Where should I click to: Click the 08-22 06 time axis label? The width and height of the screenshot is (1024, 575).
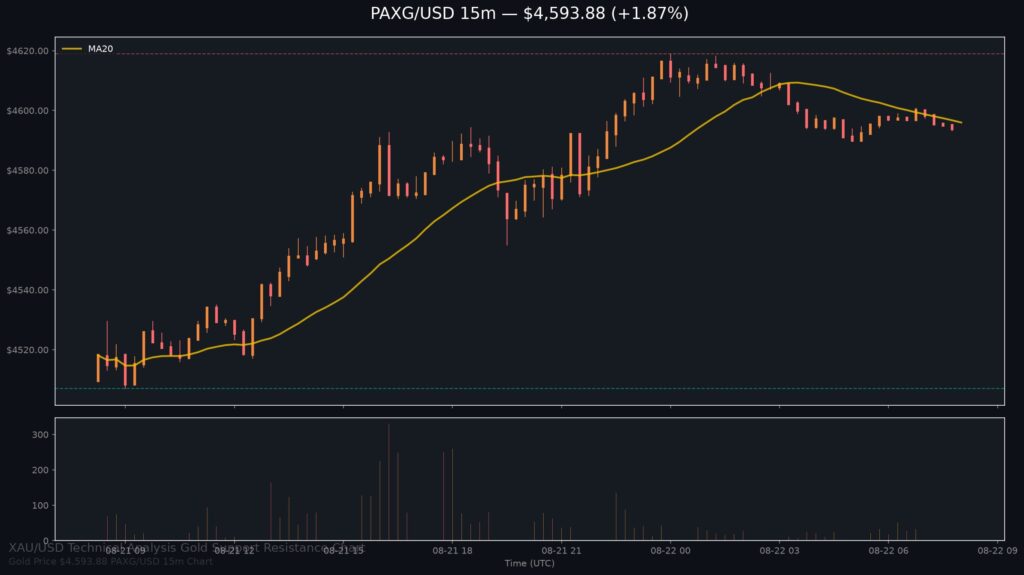coord(888,551)
